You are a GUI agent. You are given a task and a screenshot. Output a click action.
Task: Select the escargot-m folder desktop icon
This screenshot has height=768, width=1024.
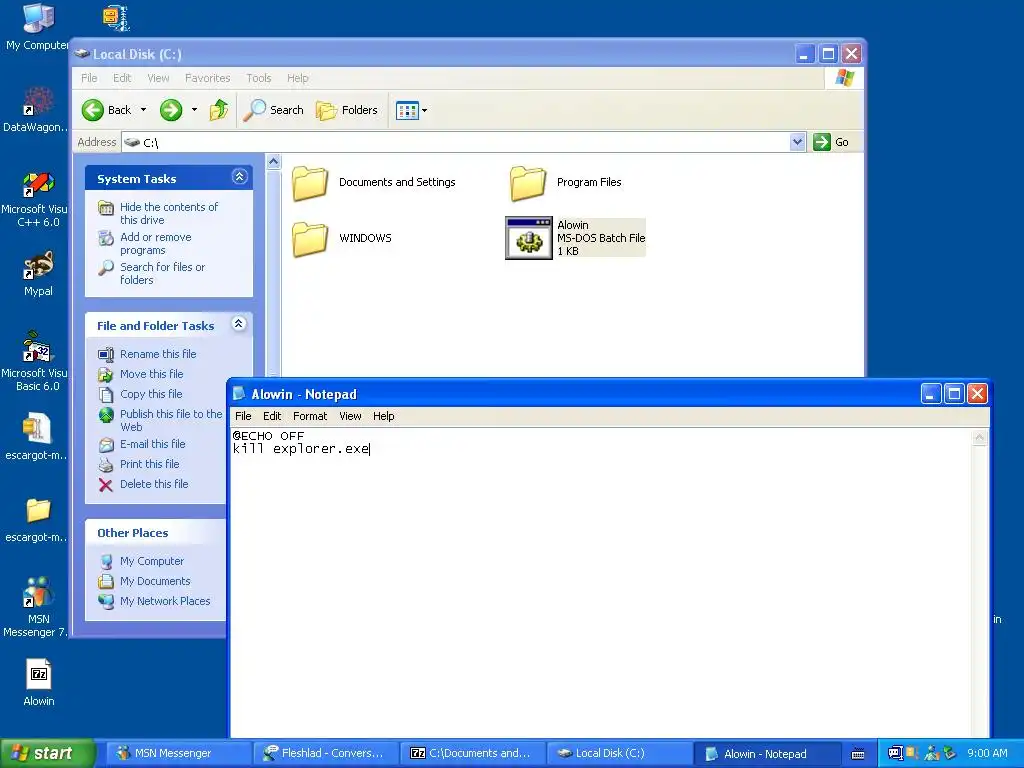[x=36, y=519]
